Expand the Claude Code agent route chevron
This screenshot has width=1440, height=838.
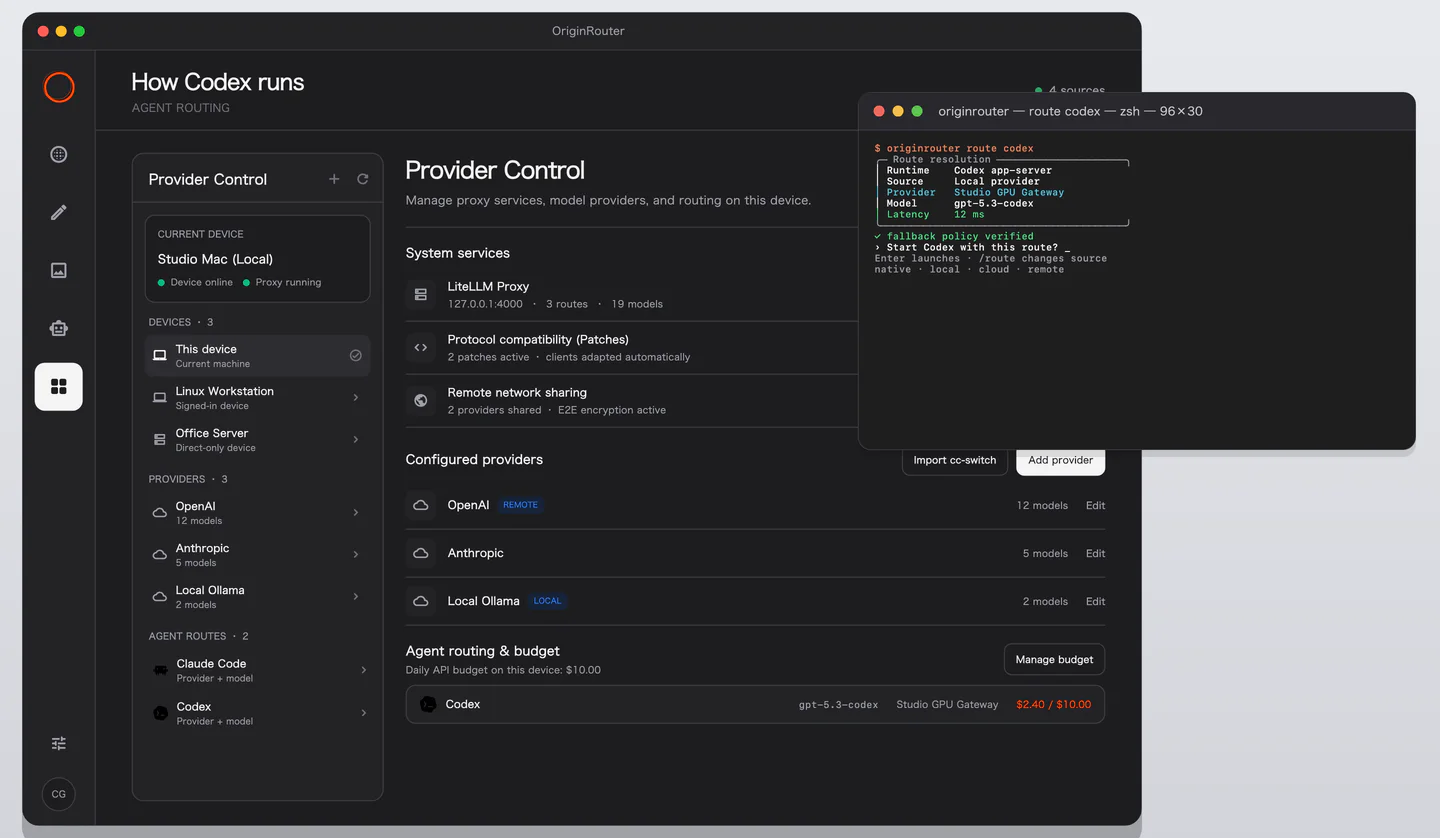point(363,670)
